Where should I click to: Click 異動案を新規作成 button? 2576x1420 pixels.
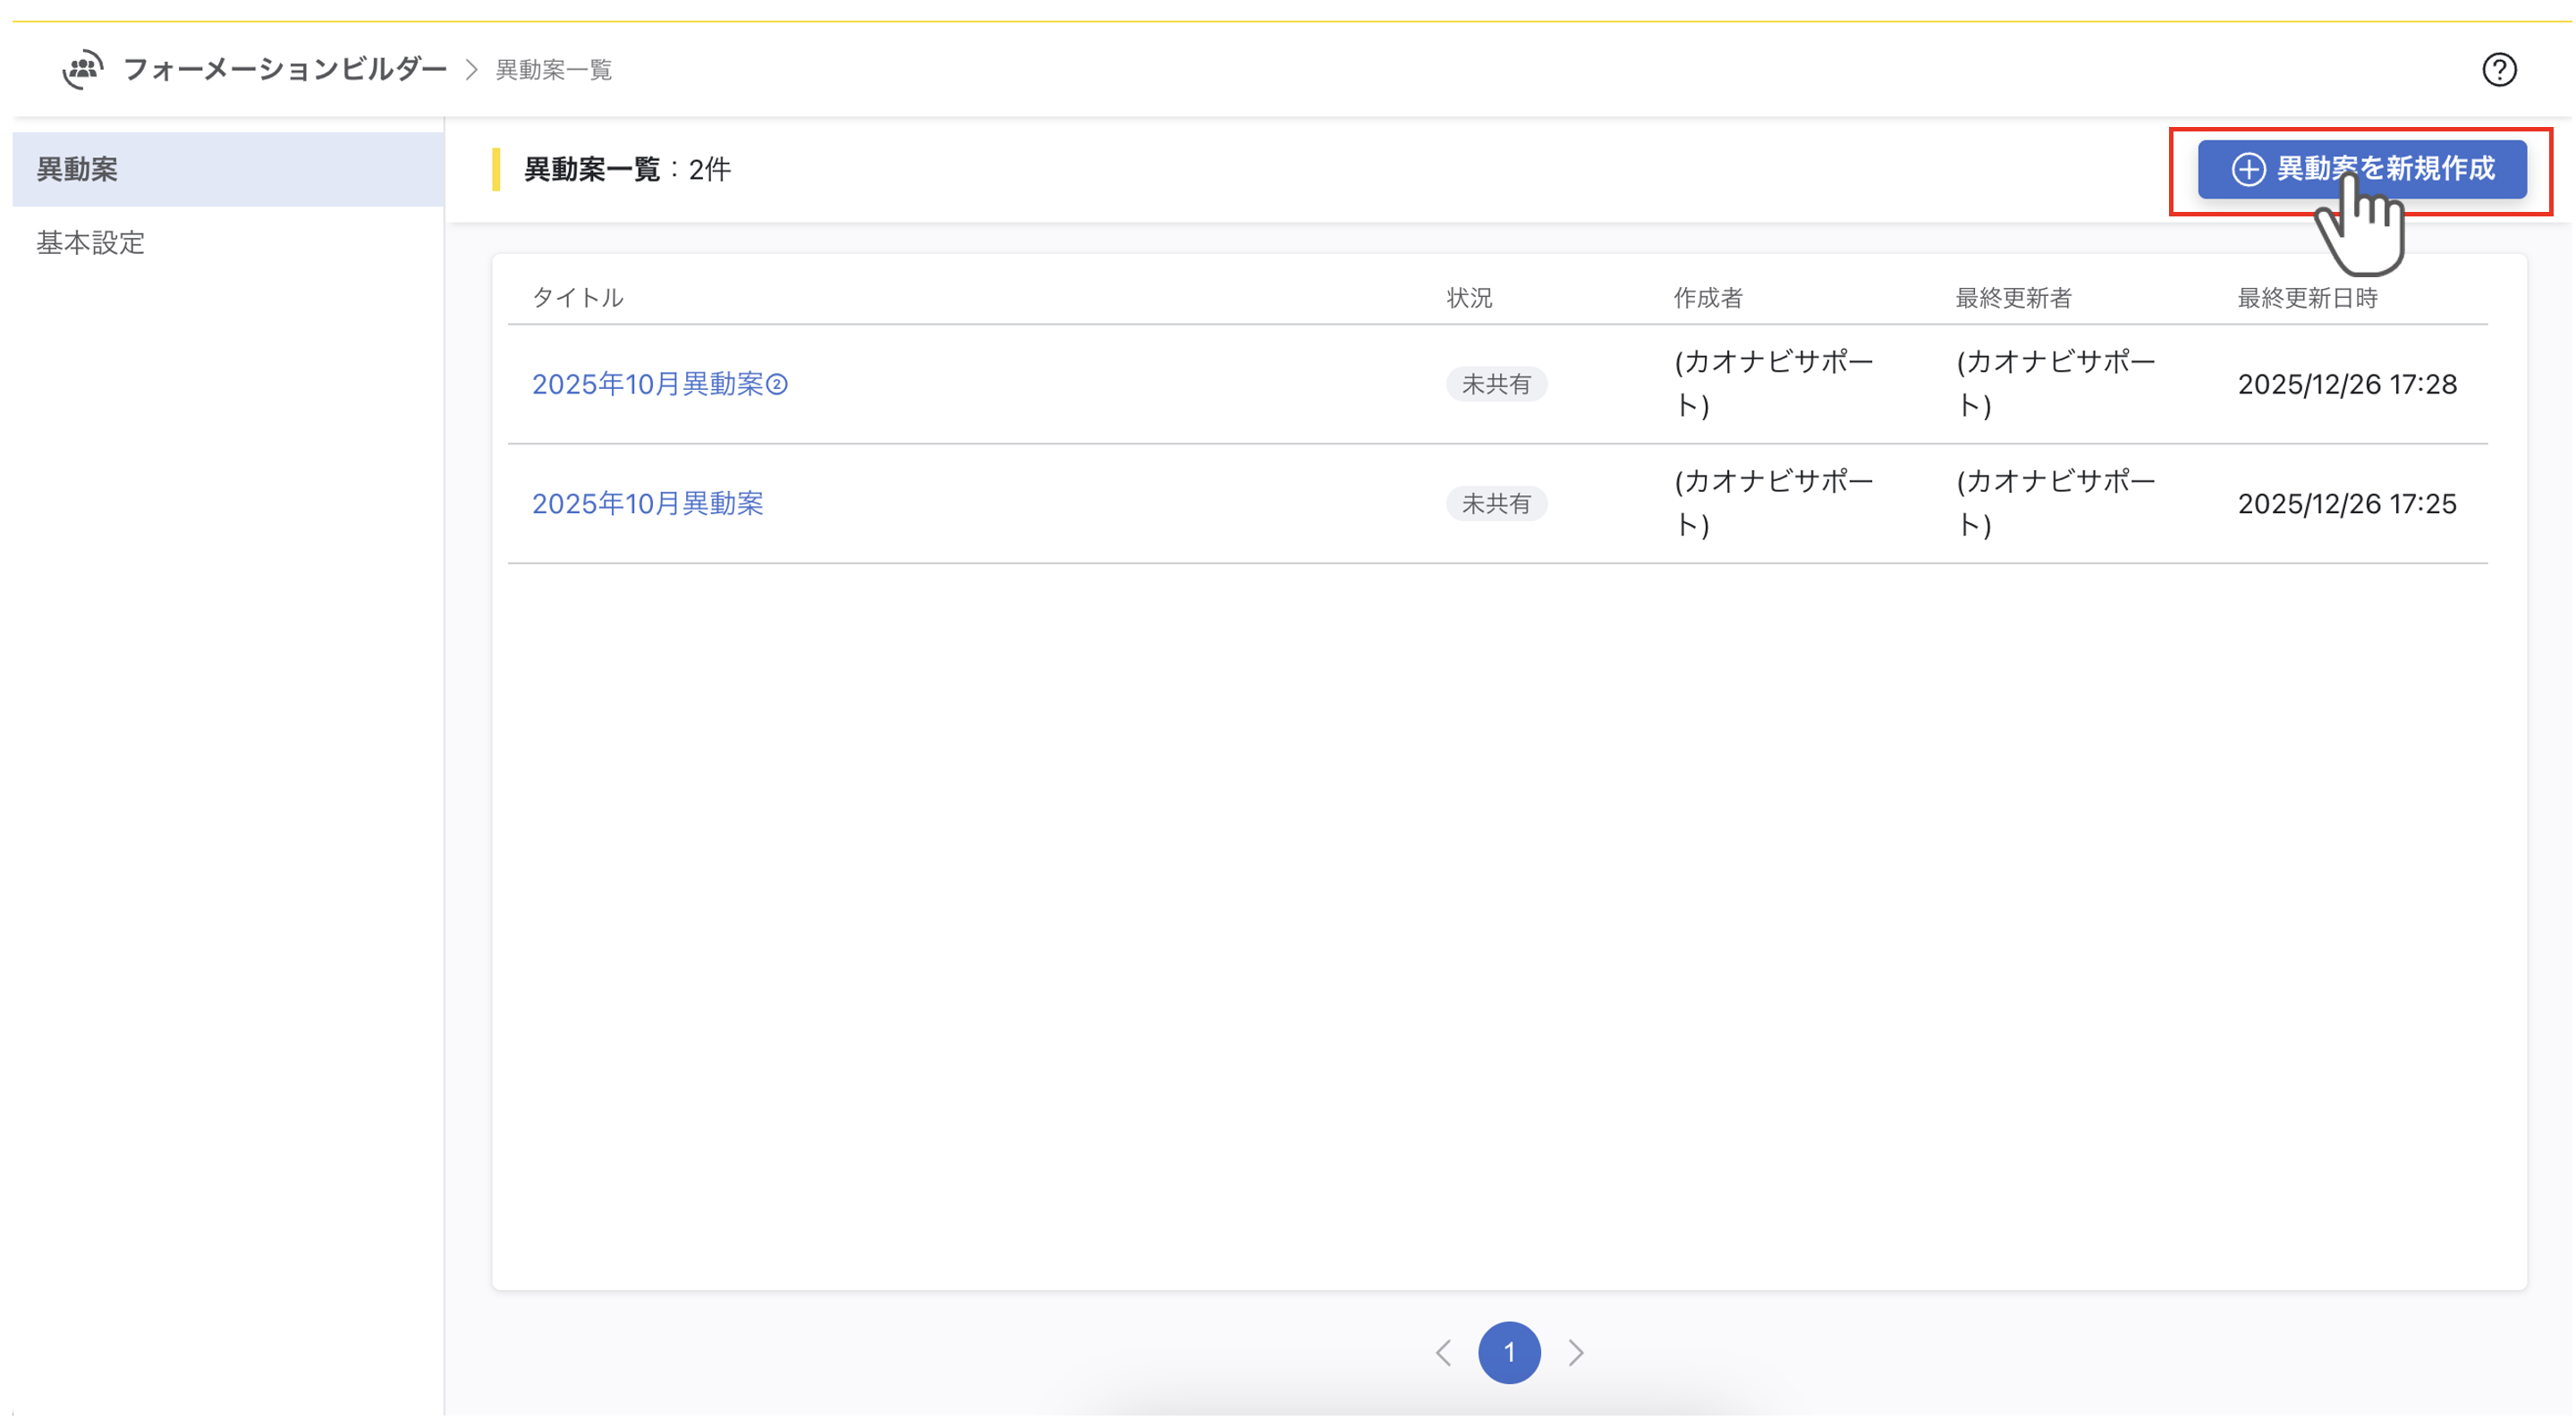click(x=2384, y=169)
